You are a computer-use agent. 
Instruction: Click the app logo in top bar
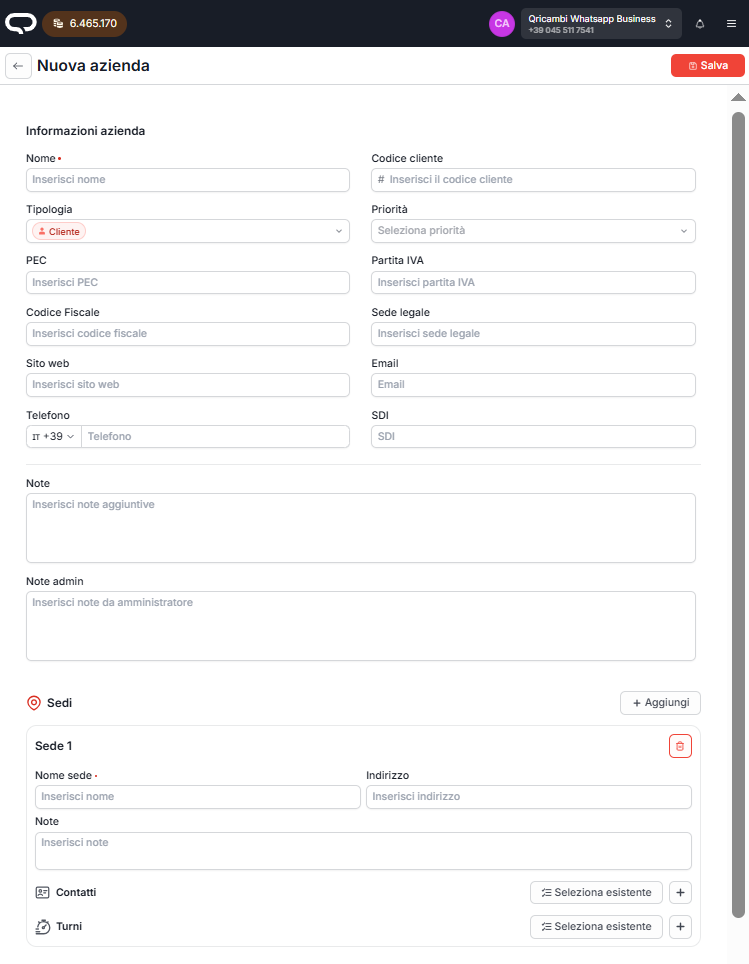point(20,22)
